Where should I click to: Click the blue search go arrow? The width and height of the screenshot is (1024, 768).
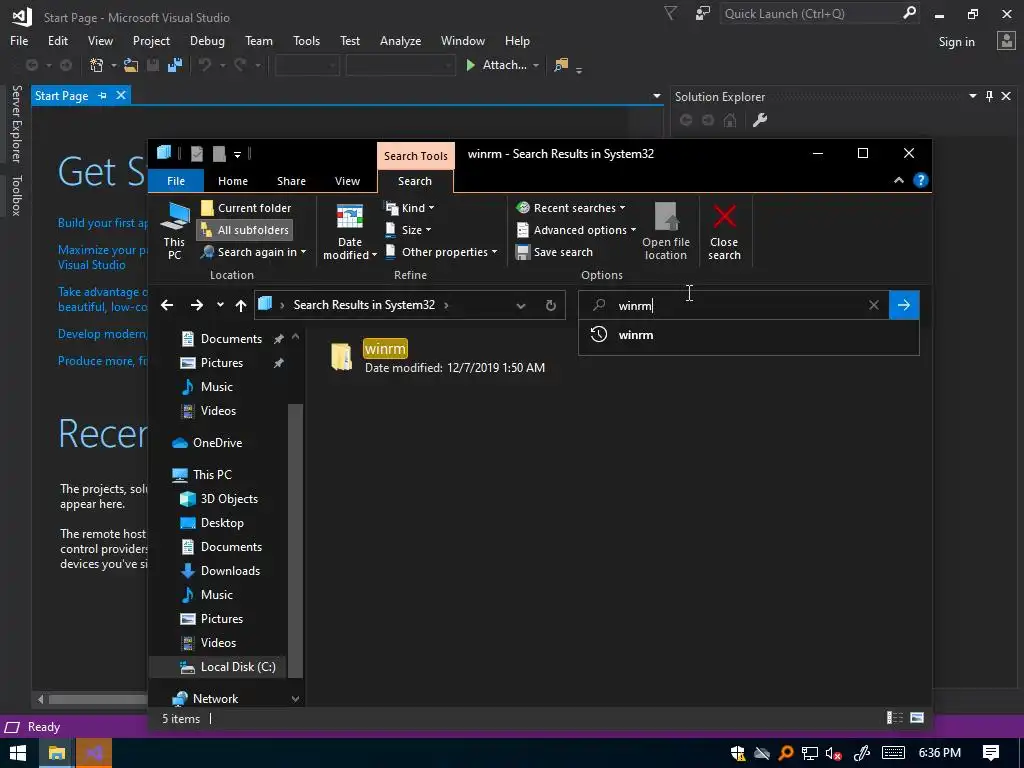[904, 305]
